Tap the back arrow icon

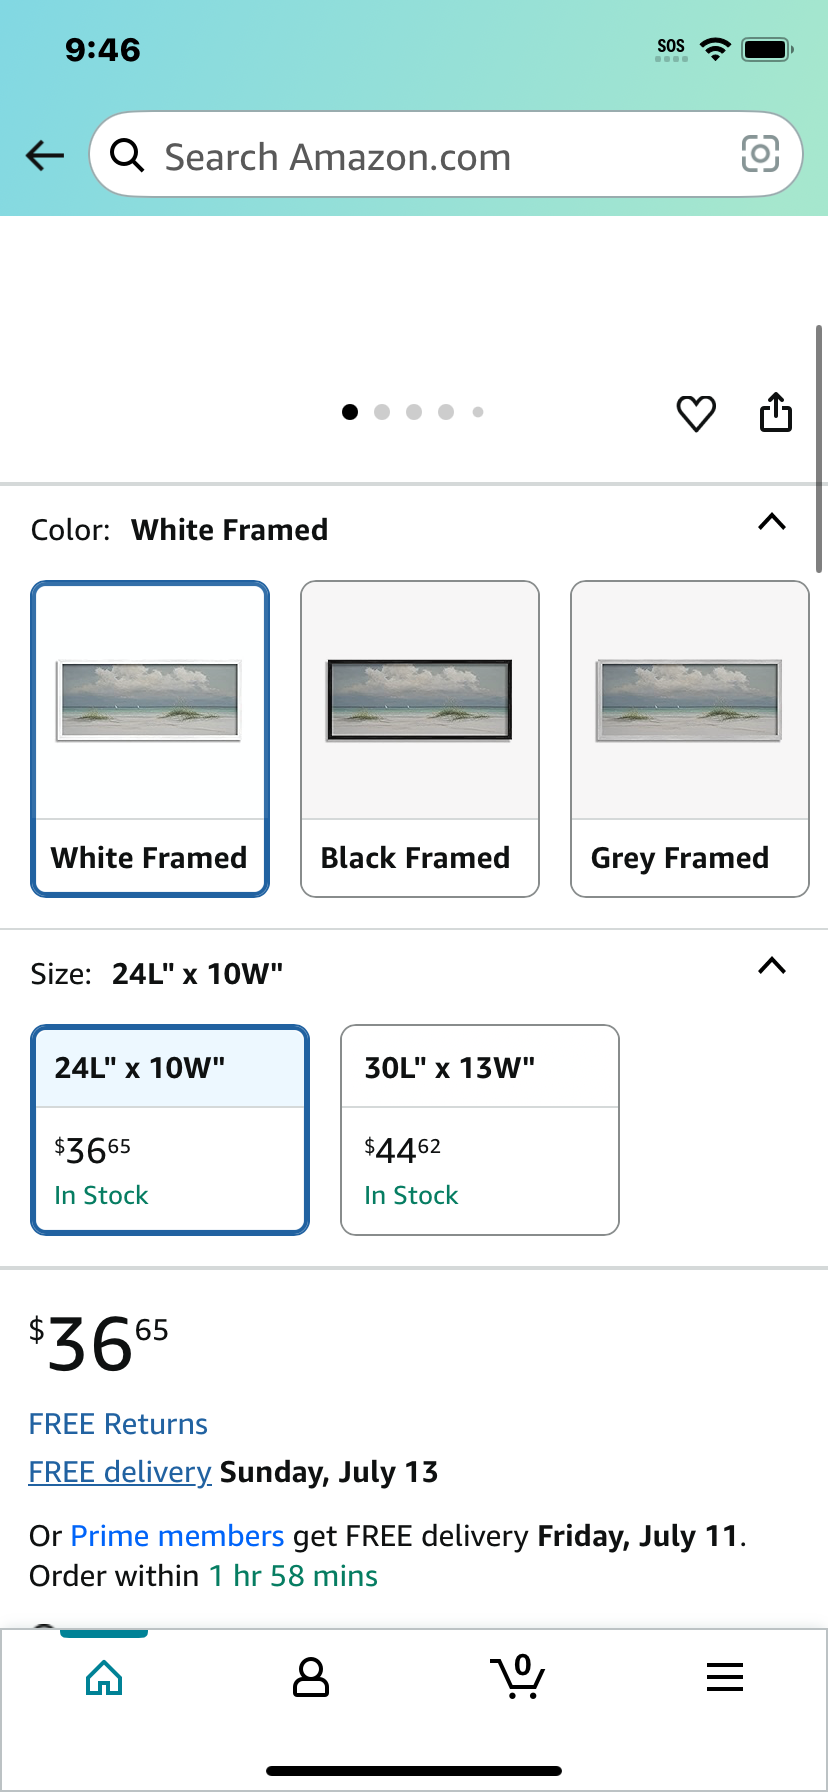coord(45,155)
